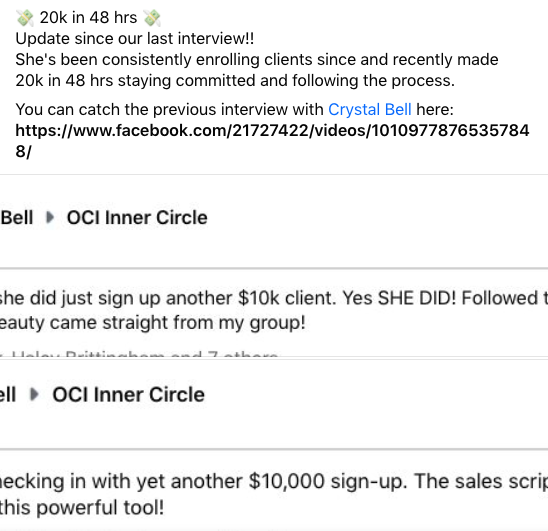
Task: Open the Crystal Bell profile link
Action: coord(370,109)
